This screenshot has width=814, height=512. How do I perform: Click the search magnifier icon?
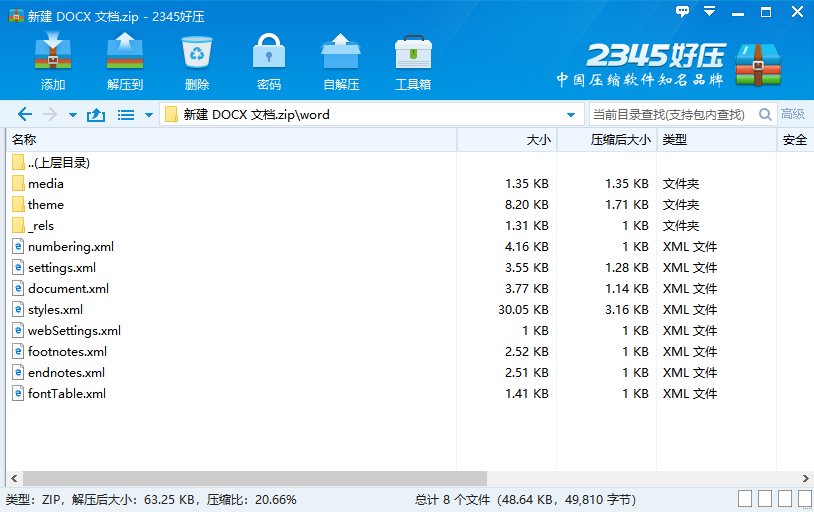point(766,115)
